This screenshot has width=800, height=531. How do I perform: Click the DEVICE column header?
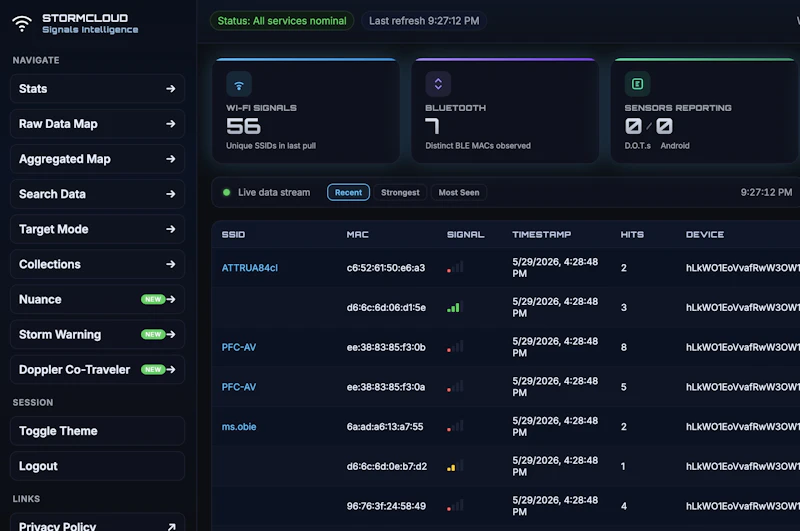point(705,235)
